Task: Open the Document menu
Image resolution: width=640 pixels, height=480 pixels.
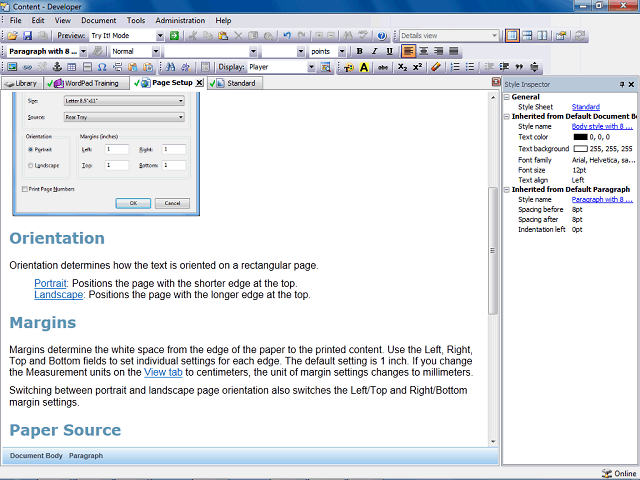Action: click(98, 20)
